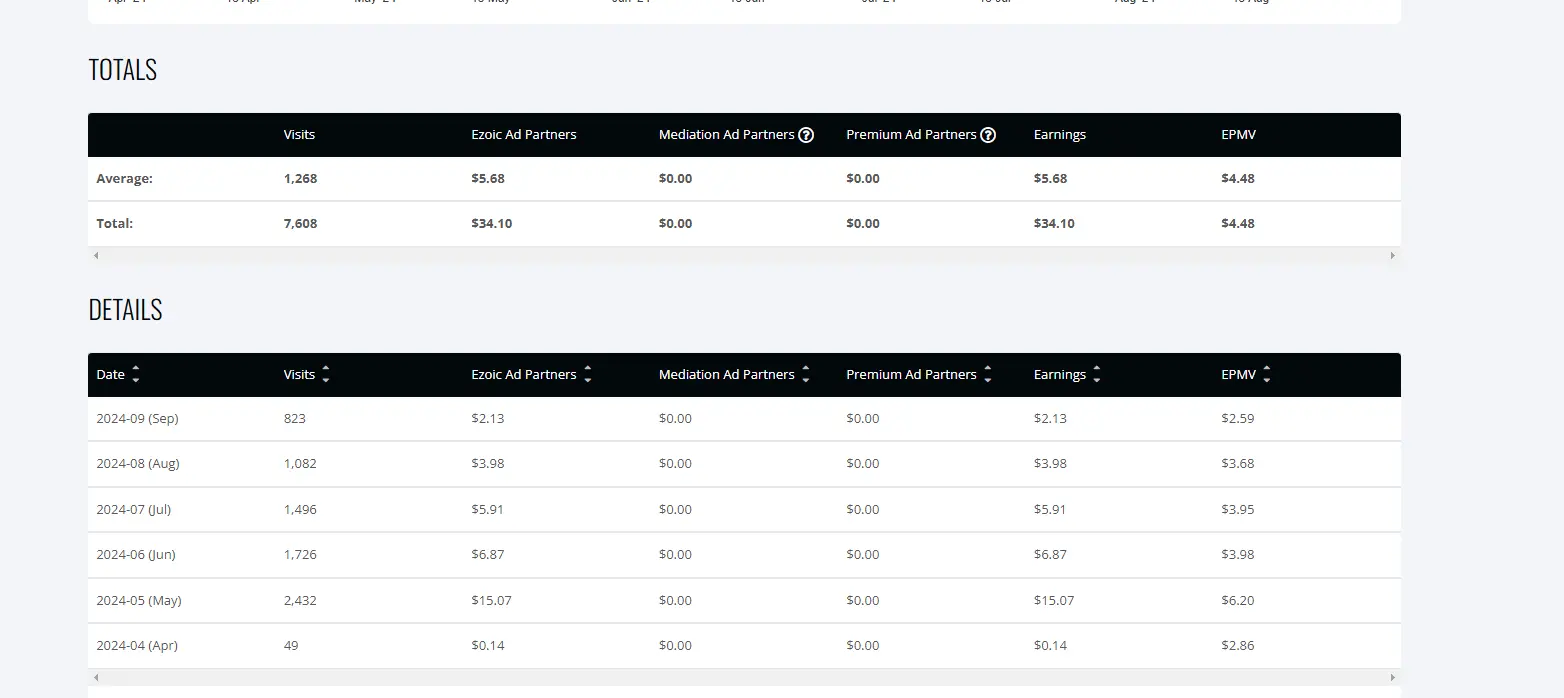The width and height of the screenshot is (1564, 698).
Task: Click the Average visits value 1,268
Action: click(300, 179)
